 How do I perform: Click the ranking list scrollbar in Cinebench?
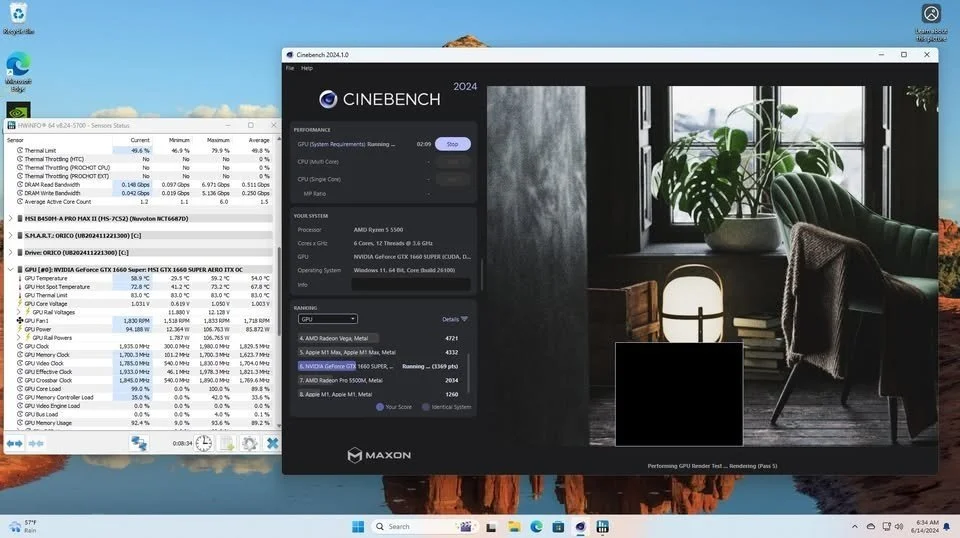469,372
